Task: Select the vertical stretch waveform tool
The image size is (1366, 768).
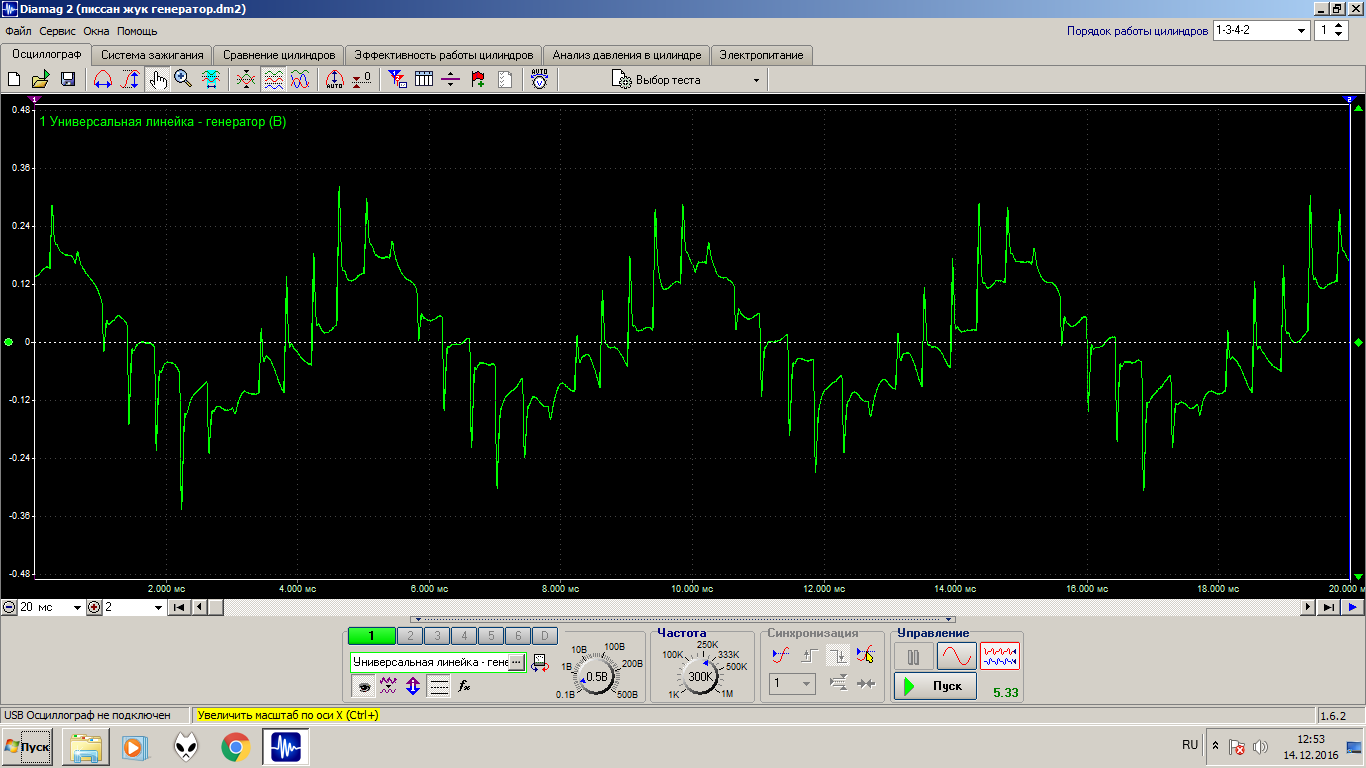Action: click(130, 79)
